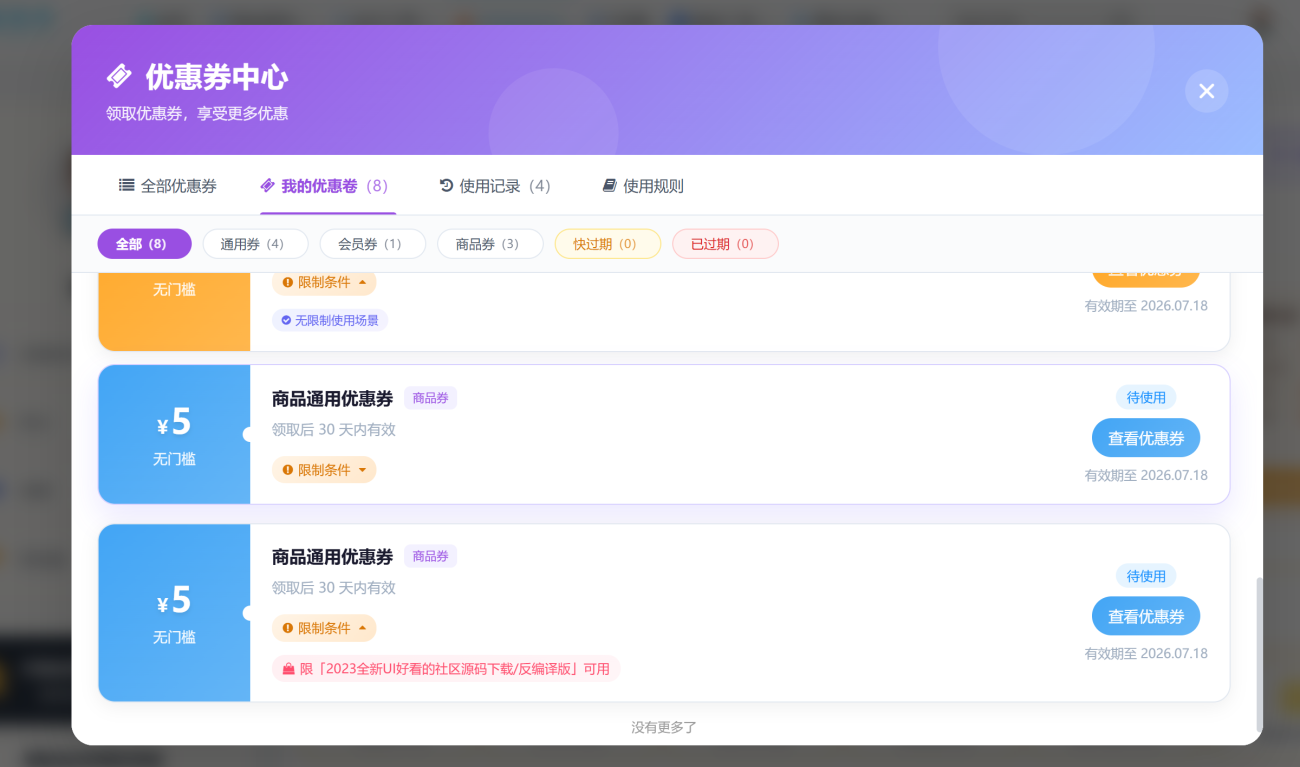Click the subtitle 领取优惠券，享受更多优惠

[x=197, y=114]
